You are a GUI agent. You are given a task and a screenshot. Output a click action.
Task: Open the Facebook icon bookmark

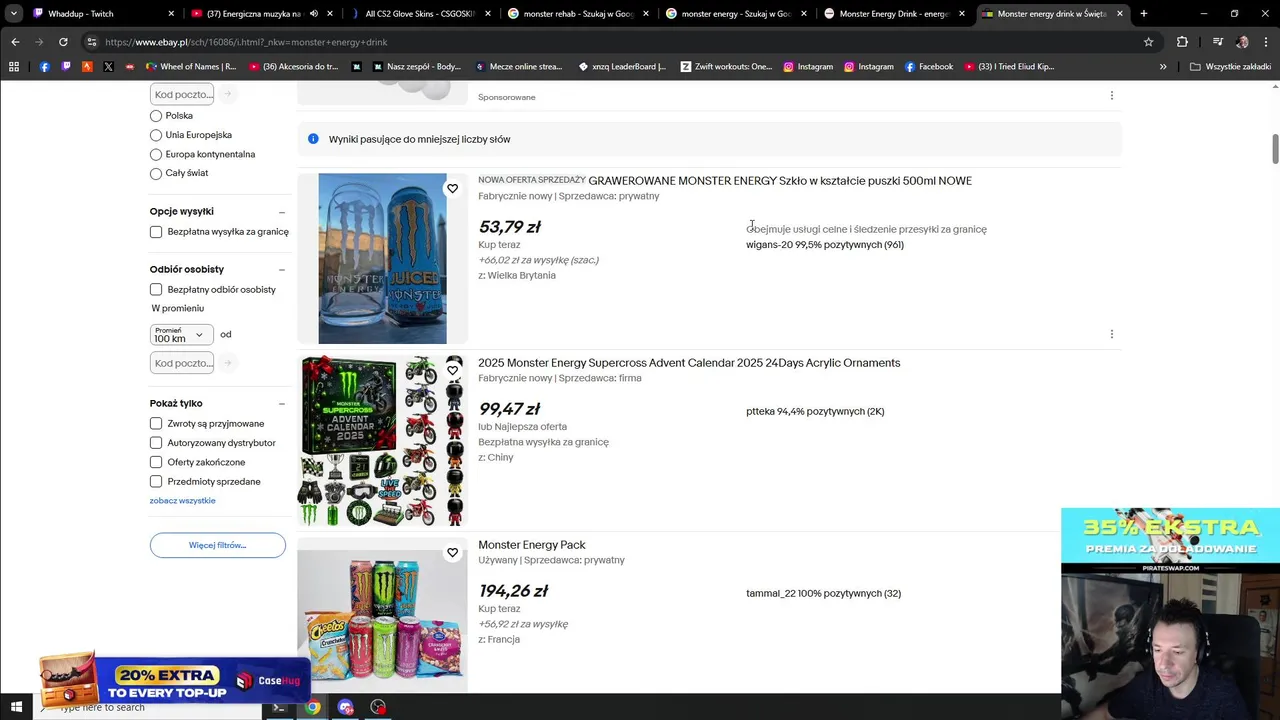tap(45, 67)
